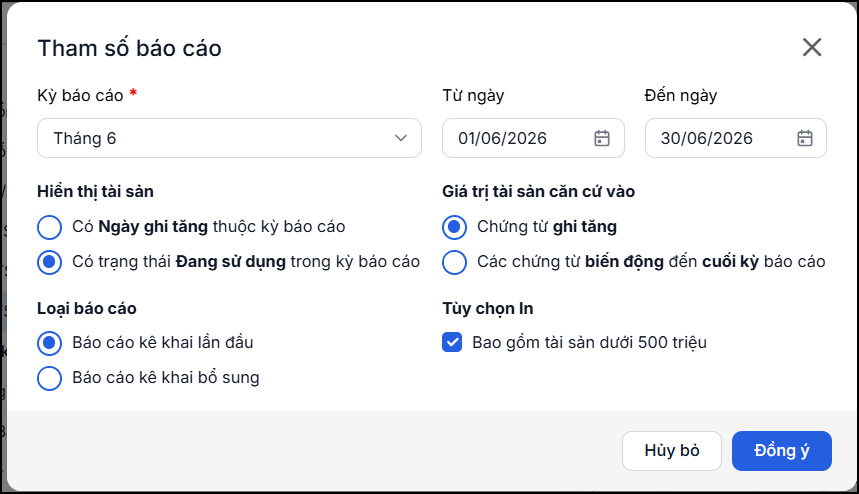The height and width of the screenshot is (494, 859).
Task: Open the Tháng 6 period combo box
Action: 230,138
